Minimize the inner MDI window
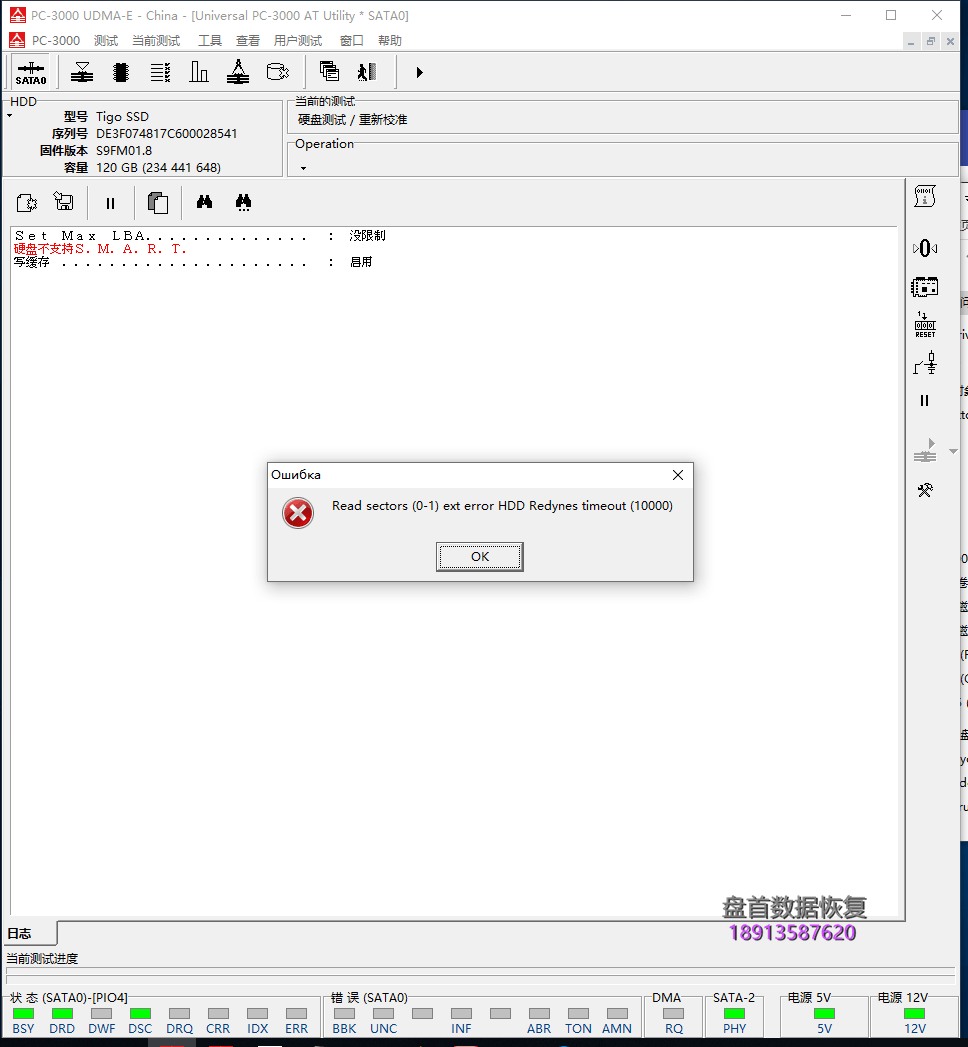Image resolution: width=968 pixels, height=1047 pixels. tap(911, 41)
